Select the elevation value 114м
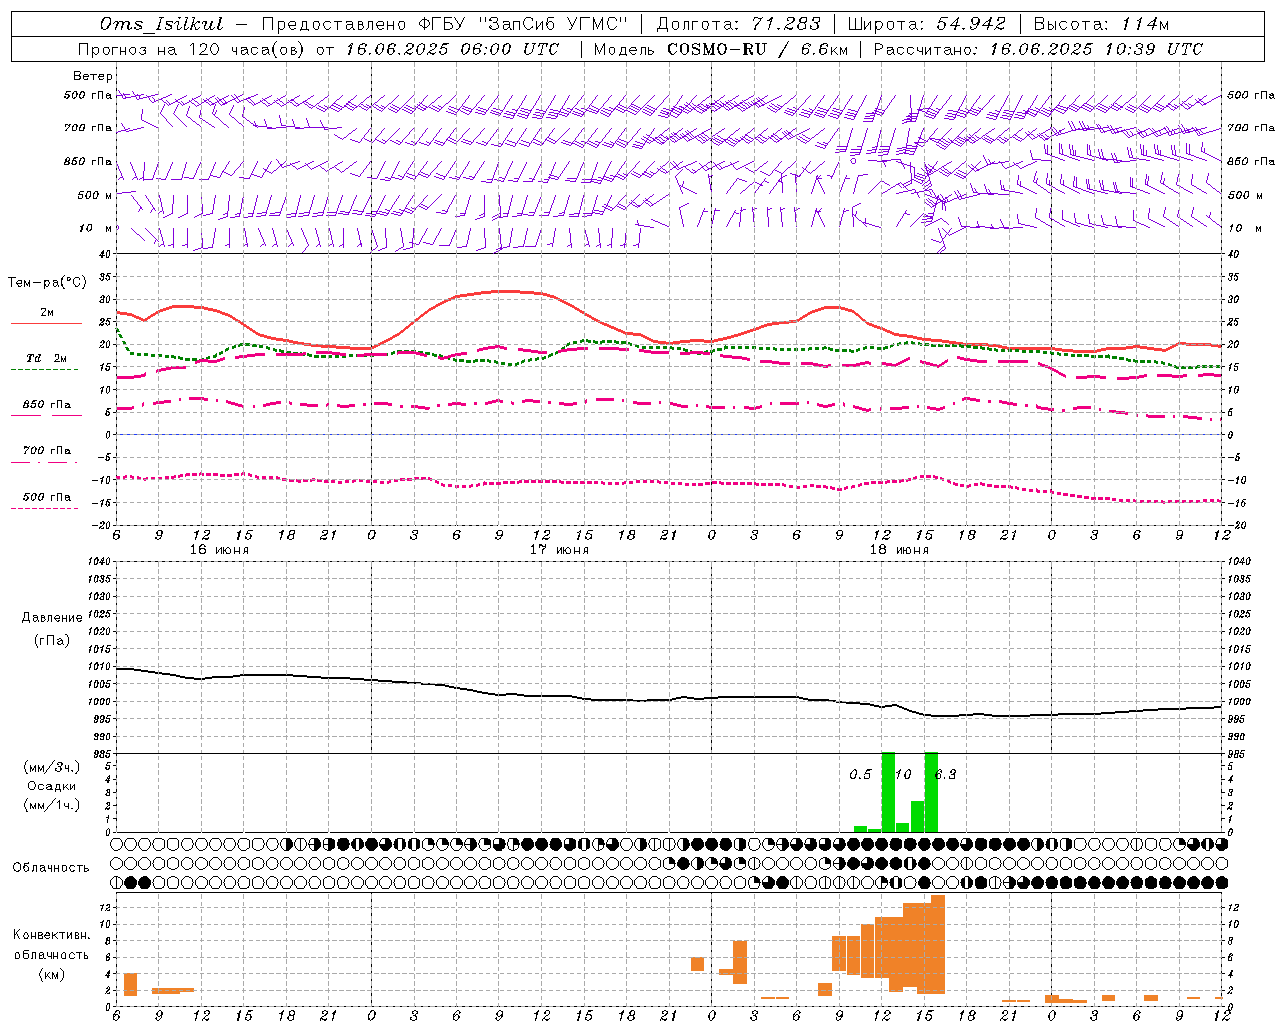Screen dimensions: 1280x1024 (1144, 24)
